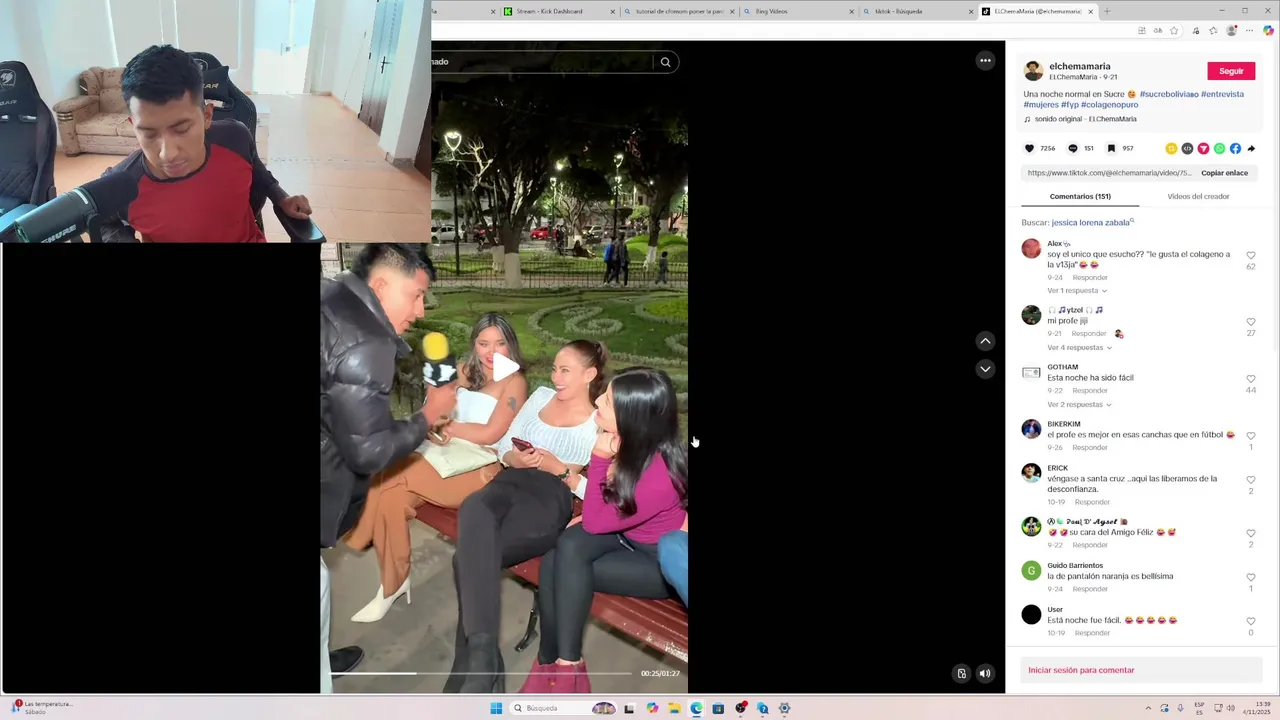Open the browser profile avatar icon

(x=1232, y=31)
